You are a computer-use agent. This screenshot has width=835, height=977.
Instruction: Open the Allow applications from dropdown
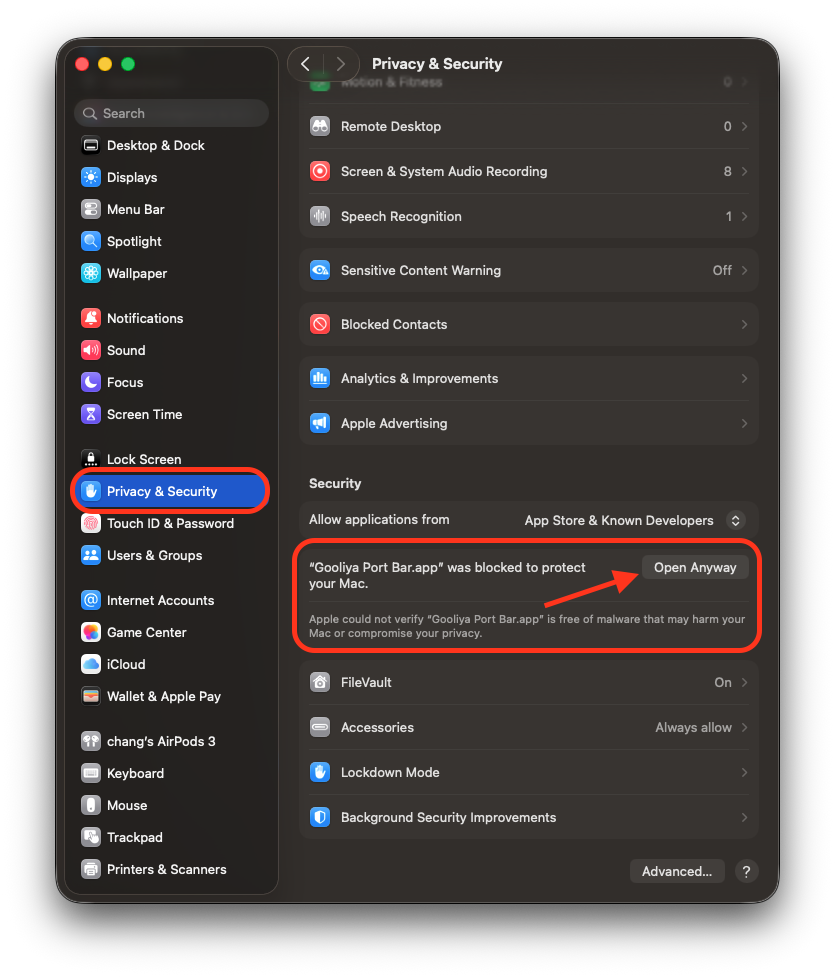tap(735, 520)
